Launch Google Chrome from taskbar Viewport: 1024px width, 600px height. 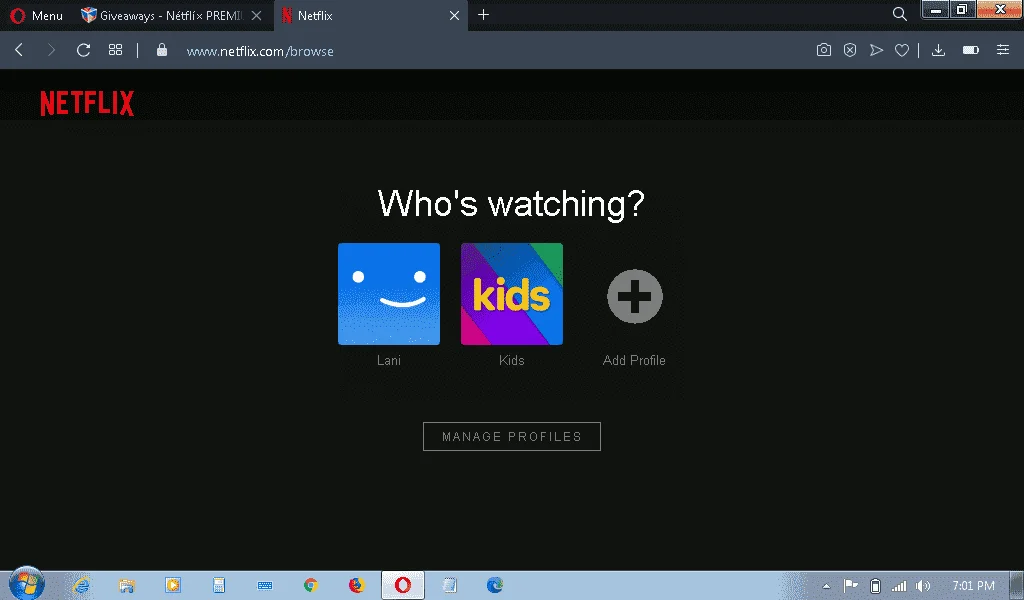[311, 585]
